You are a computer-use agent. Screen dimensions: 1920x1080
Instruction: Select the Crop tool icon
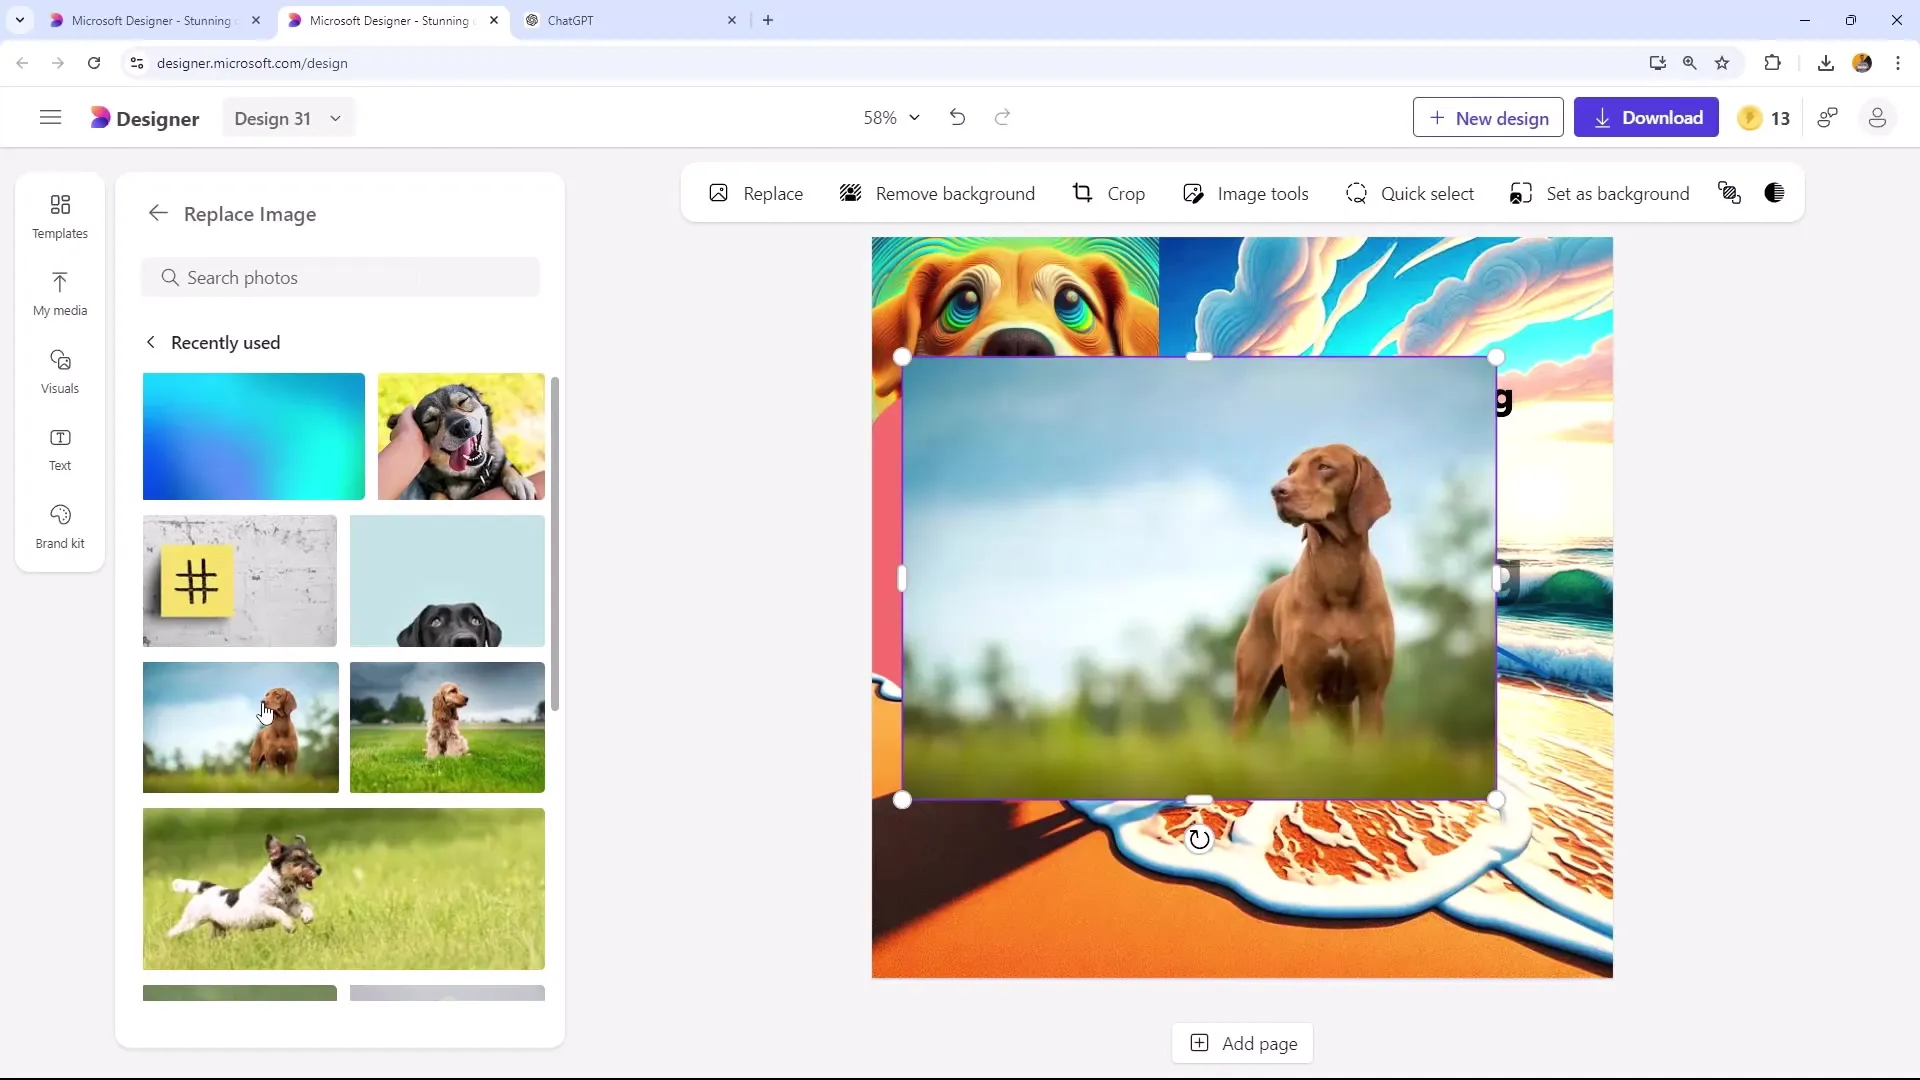click(1081, 194)
